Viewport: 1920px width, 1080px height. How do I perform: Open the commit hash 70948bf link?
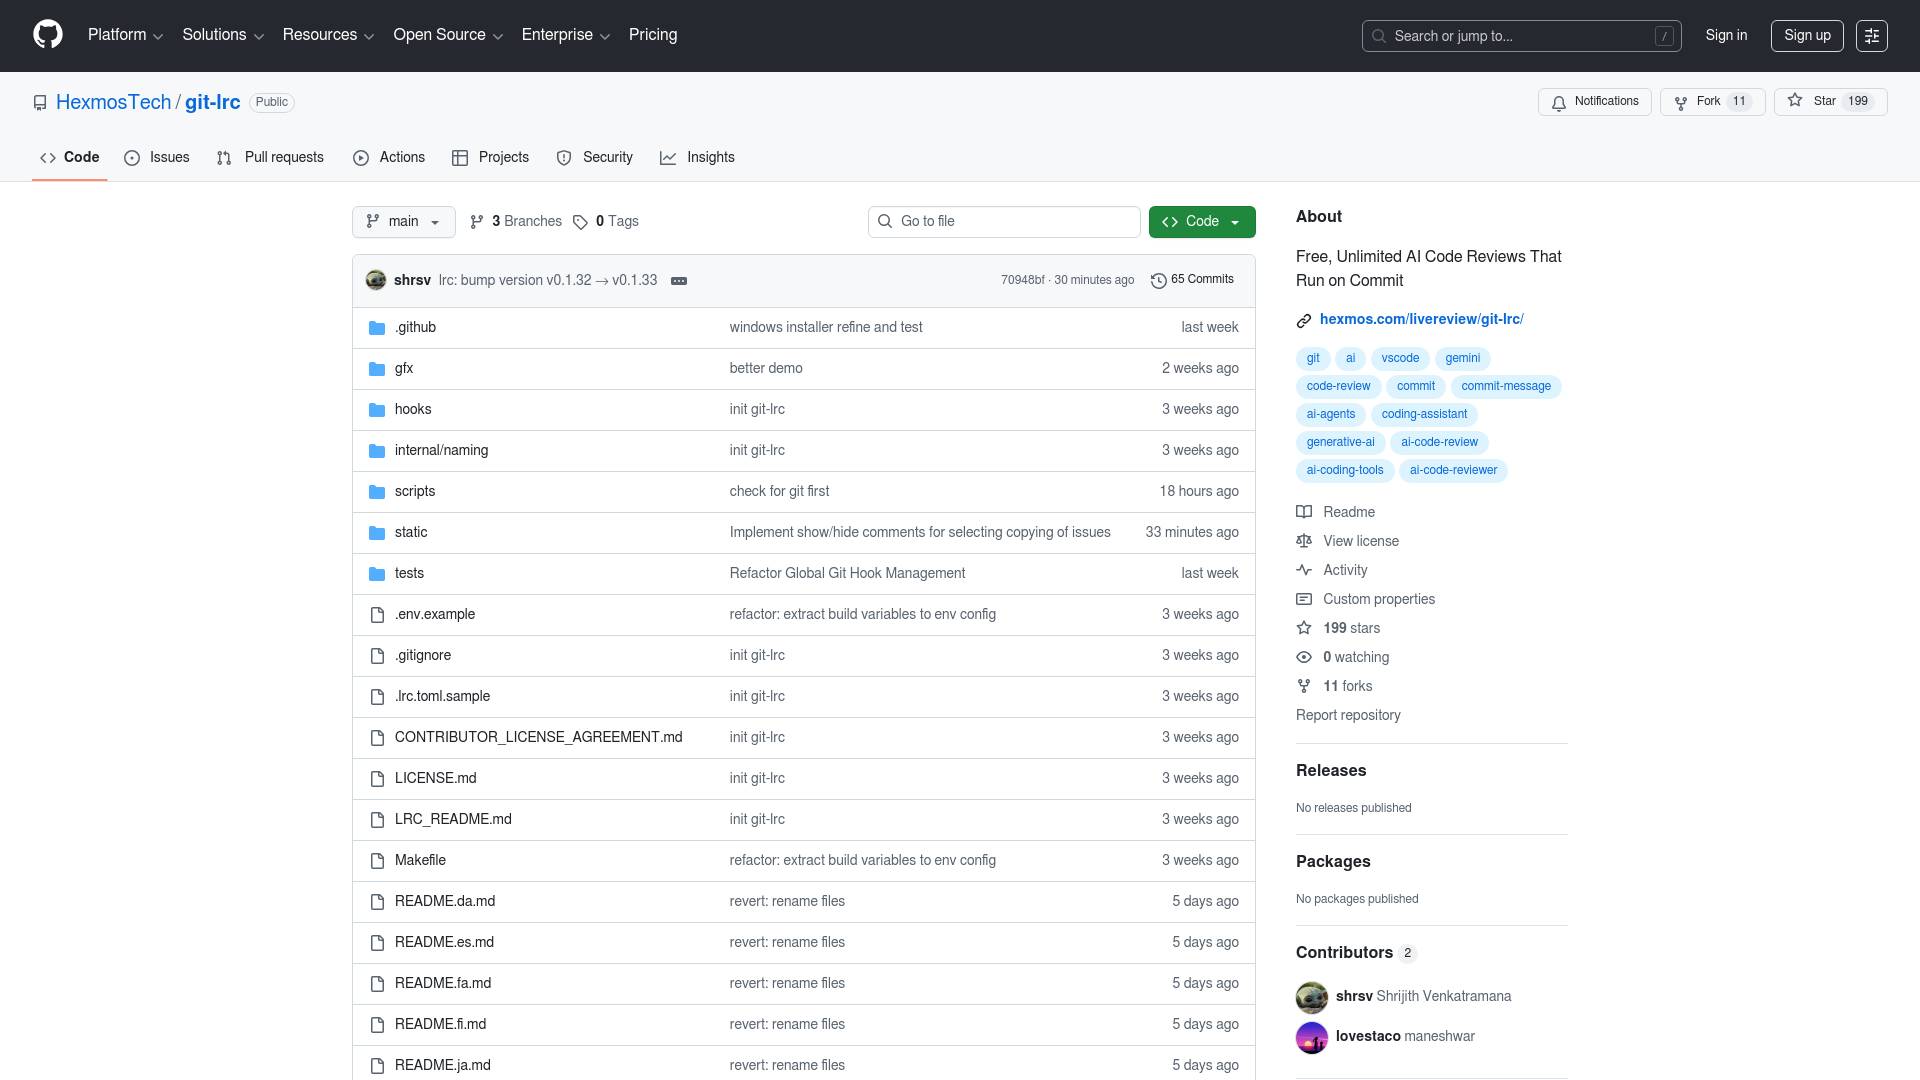coord(1022,281)
